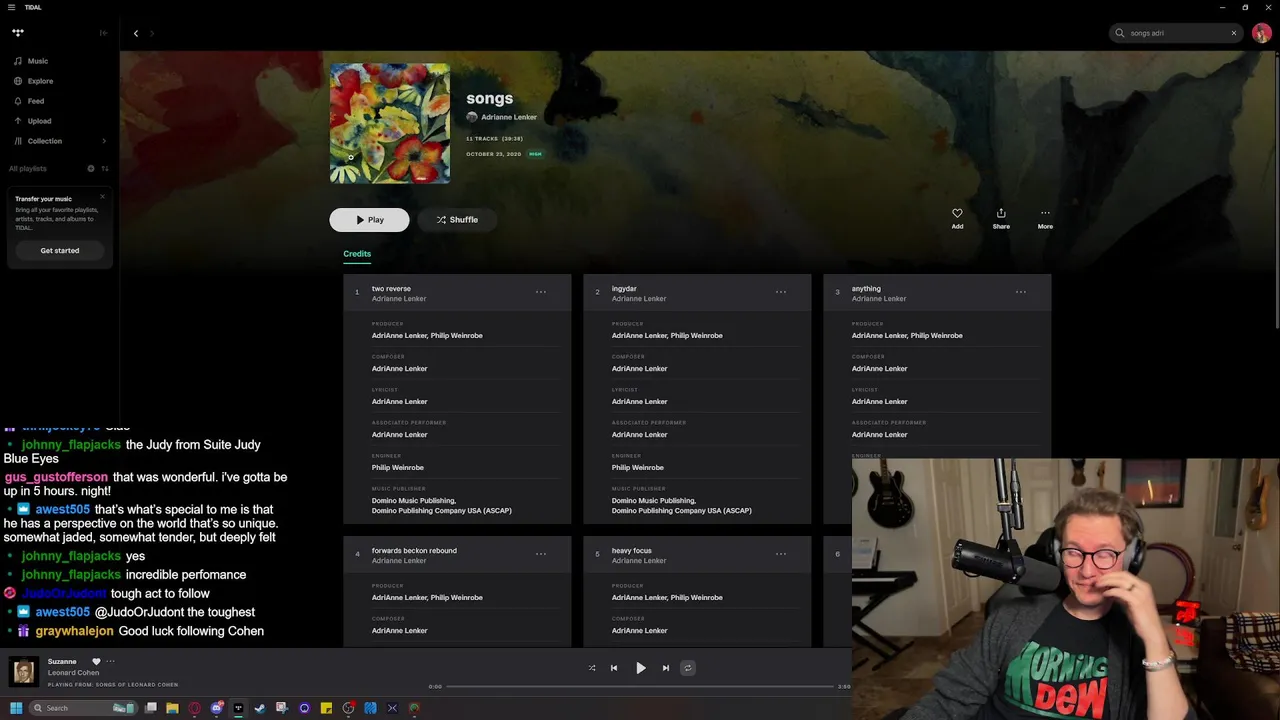Click producer credit under two reverse
The height and width of the screenshot is (720, 1280).
point(427,336)
